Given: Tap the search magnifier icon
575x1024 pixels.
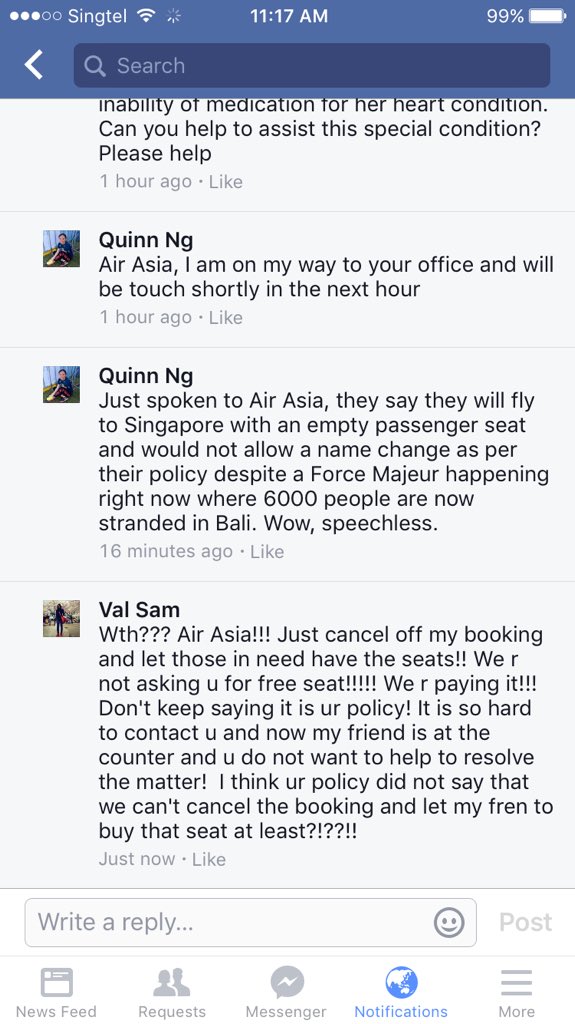Looking at the screenshot, I should tap(95, 65).
